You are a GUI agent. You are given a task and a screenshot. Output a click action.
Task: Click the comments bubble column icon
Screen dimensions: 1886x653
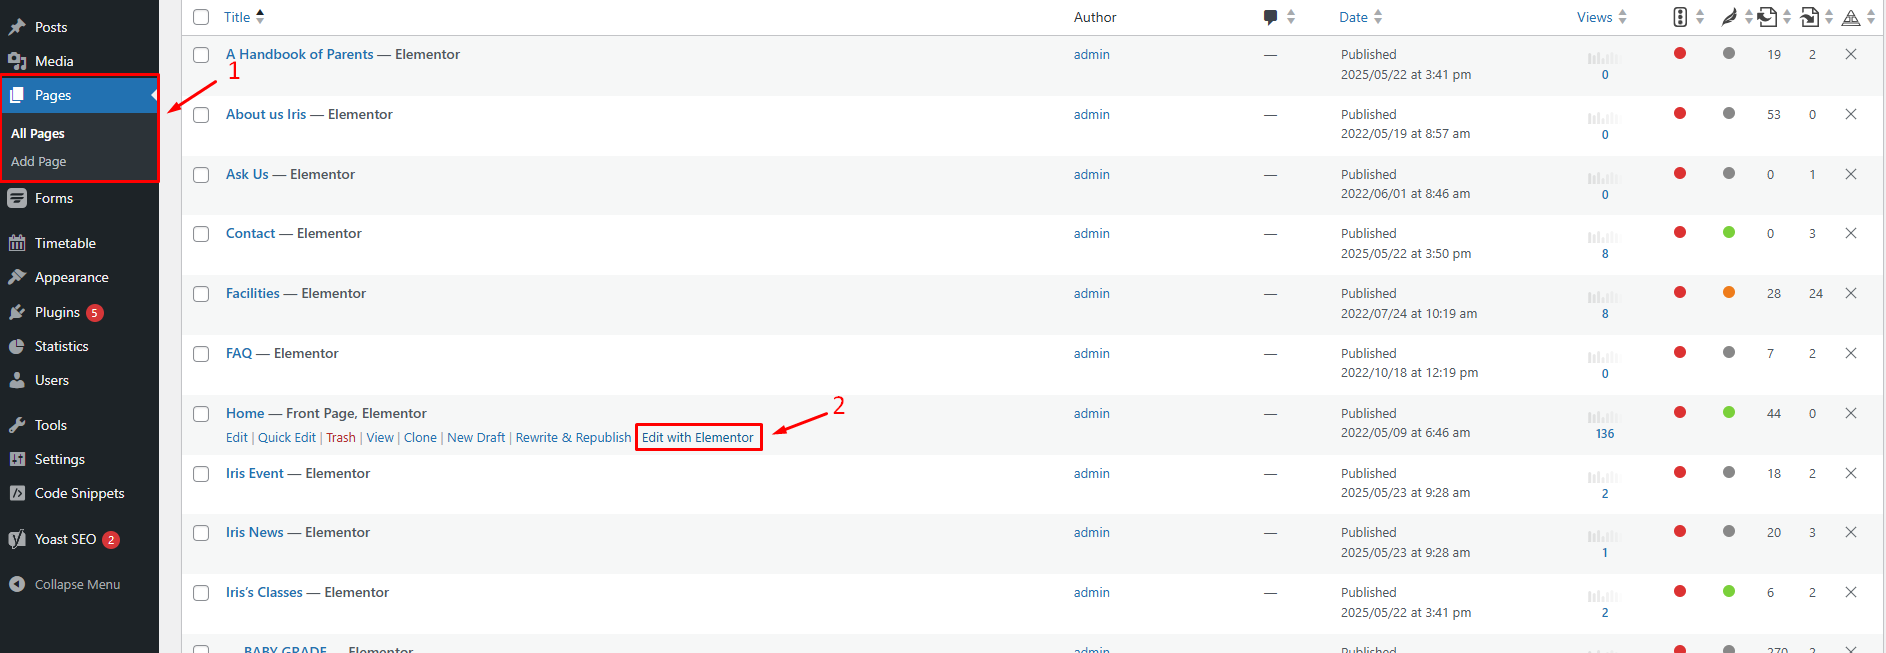click(1270, 17)
